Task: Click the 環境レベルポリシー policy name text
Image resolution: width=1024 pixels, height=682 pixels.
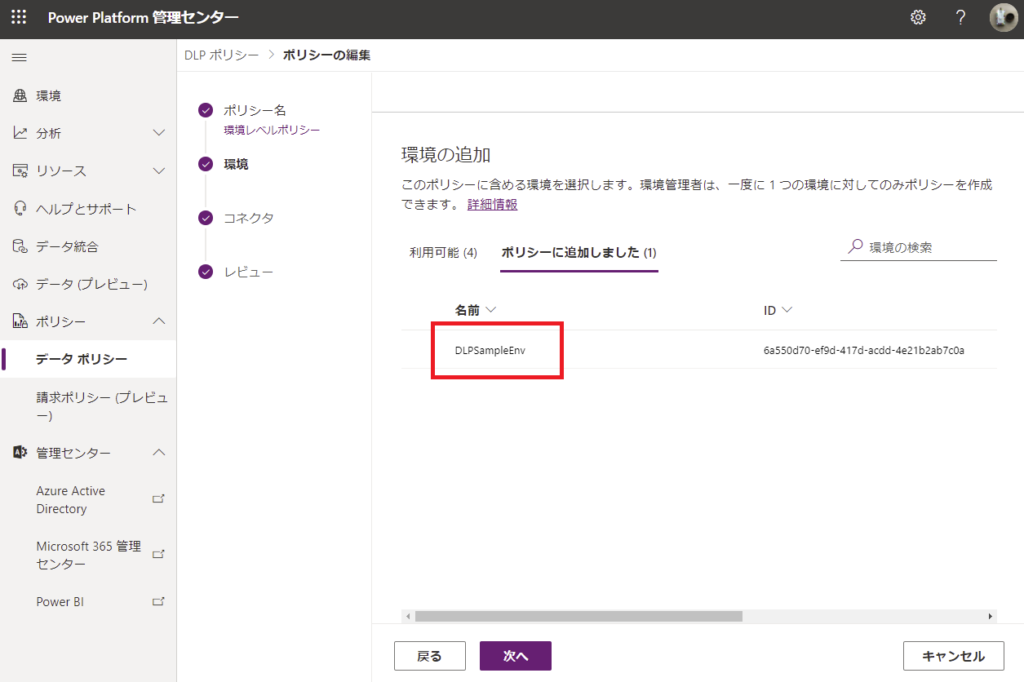Action: [272, 130]
